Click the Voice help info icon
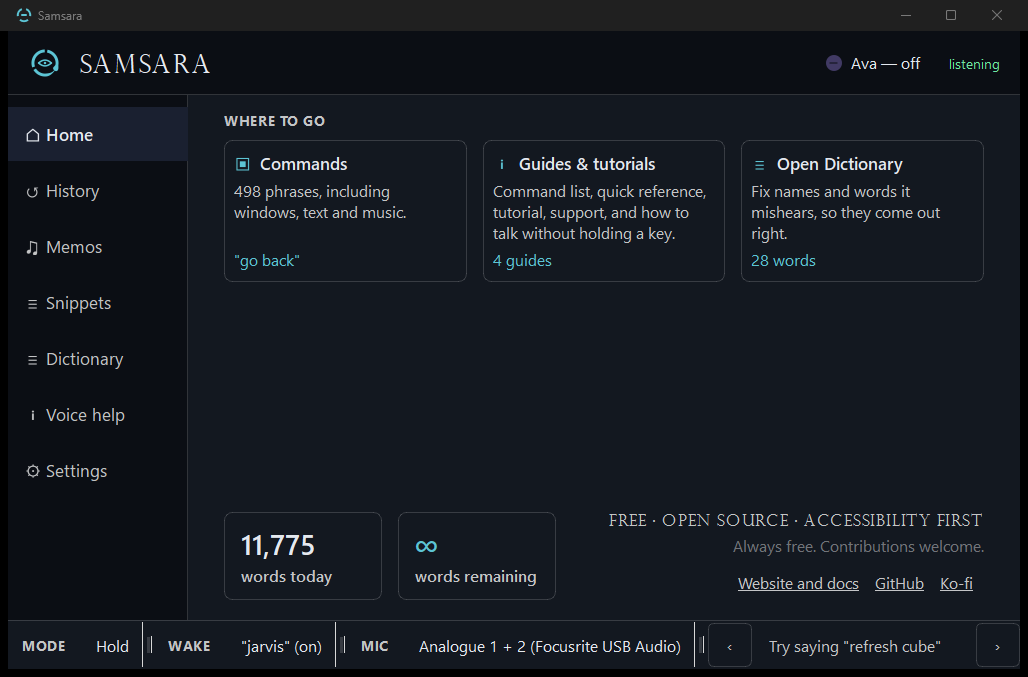1028x677 pixels. tap(33, 416)
